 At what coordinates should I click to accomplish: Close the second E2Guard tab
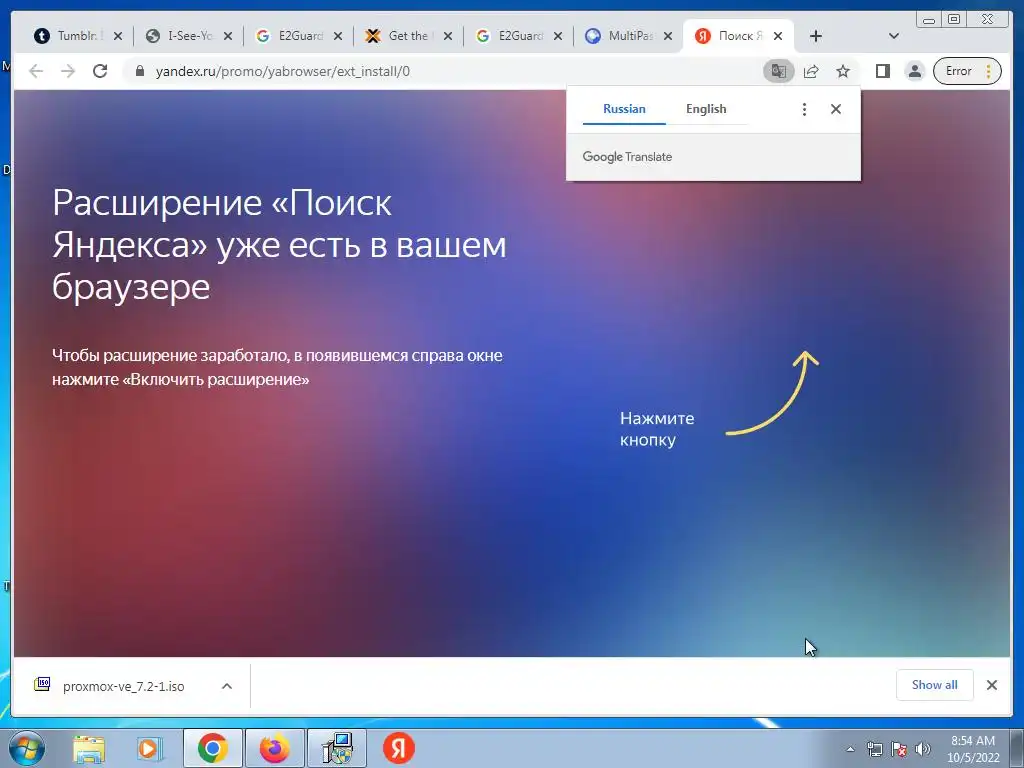point(558,37)
